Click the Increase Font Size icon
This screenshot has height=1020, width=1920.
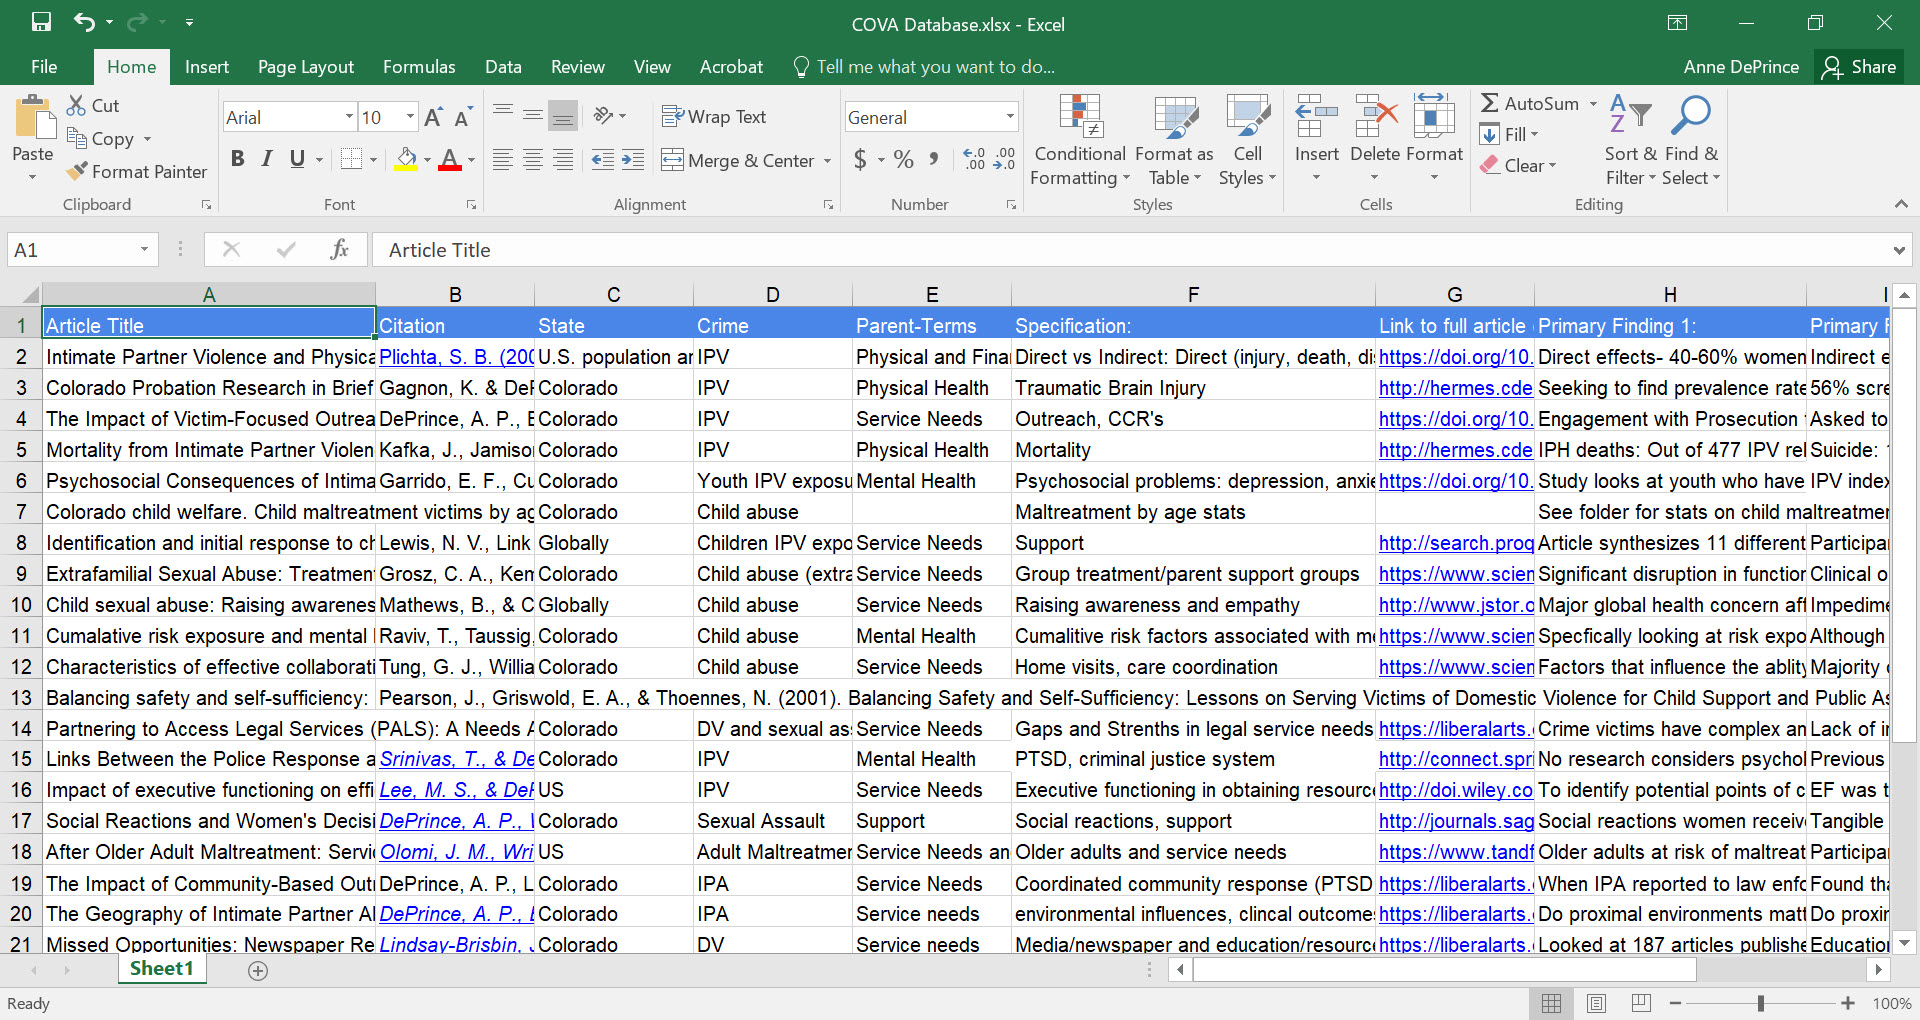[433, 118]
